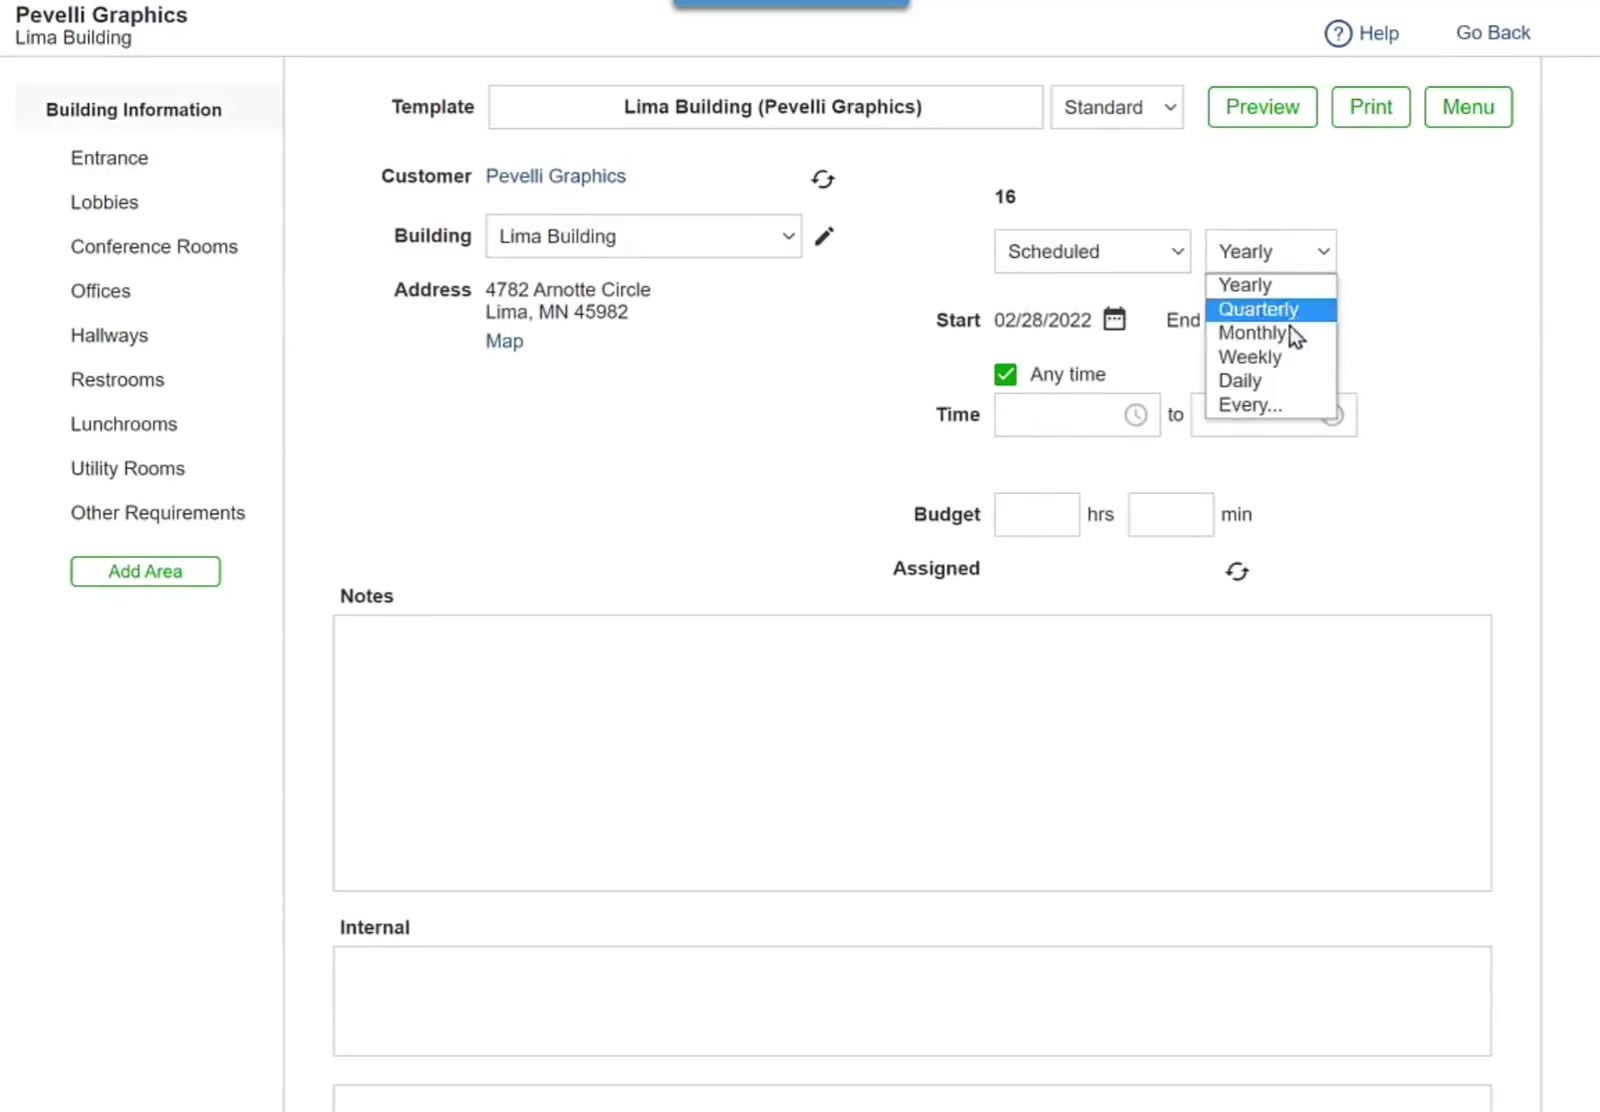Choose Yearly from the frequency list
1600x1112 pixels.
[x=1270, y=285]
